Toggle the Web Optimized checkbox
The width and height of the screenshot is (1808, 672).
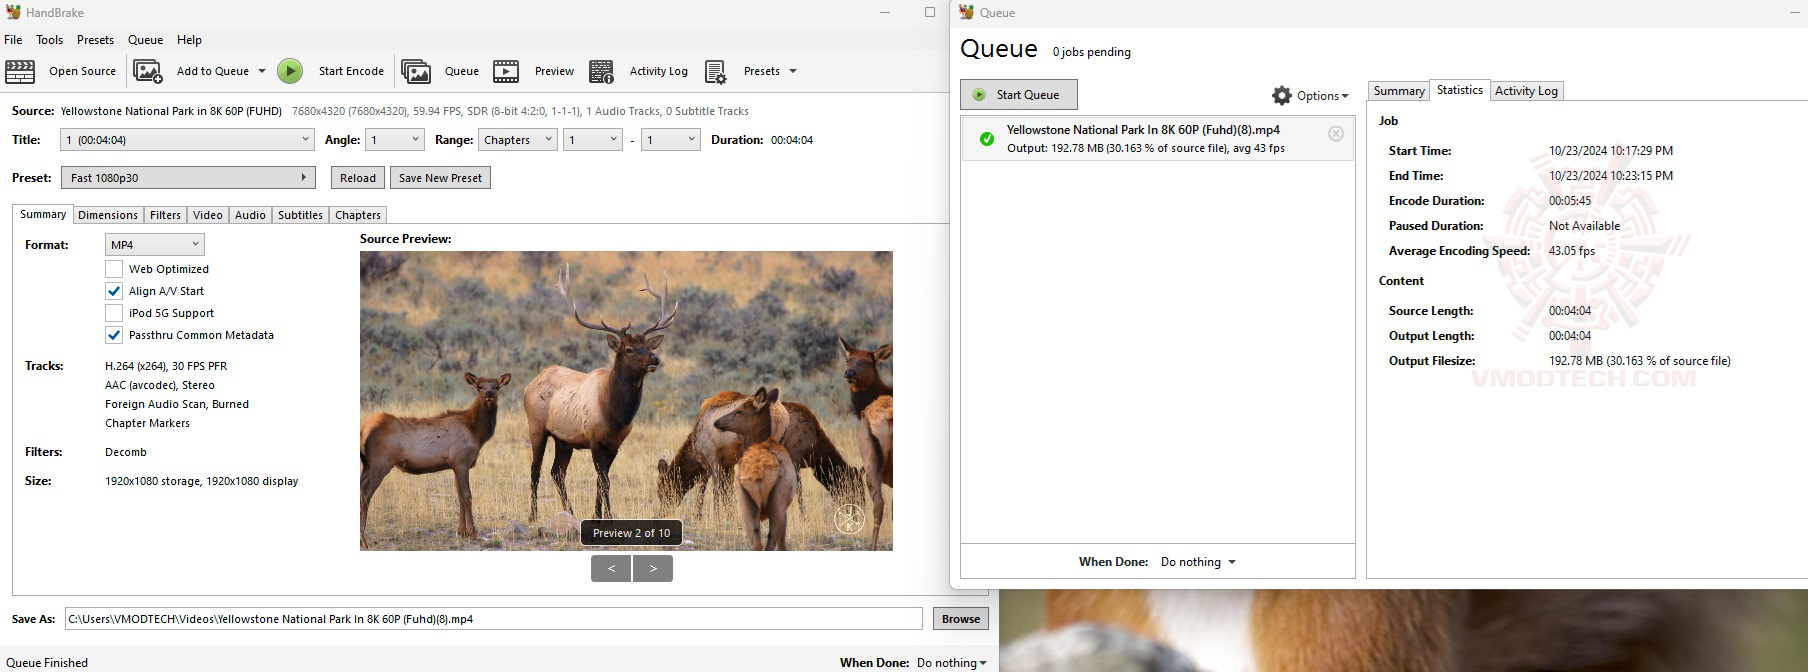click(x=114, y=269)
